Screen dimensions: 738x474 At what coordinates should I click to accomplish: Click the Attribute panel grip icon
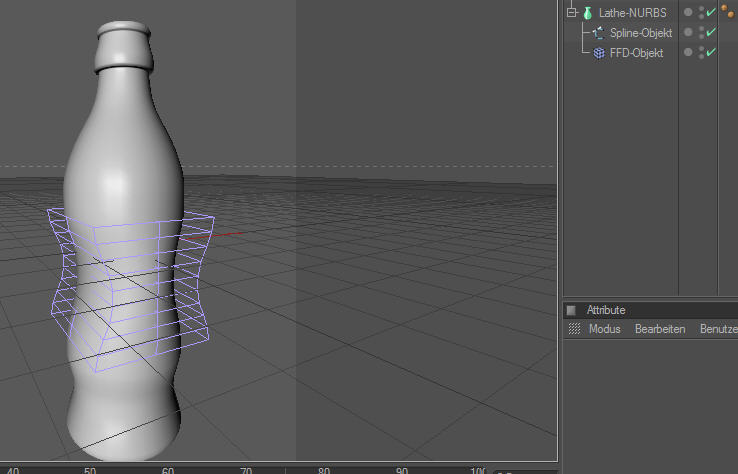(x=571, y=310)
